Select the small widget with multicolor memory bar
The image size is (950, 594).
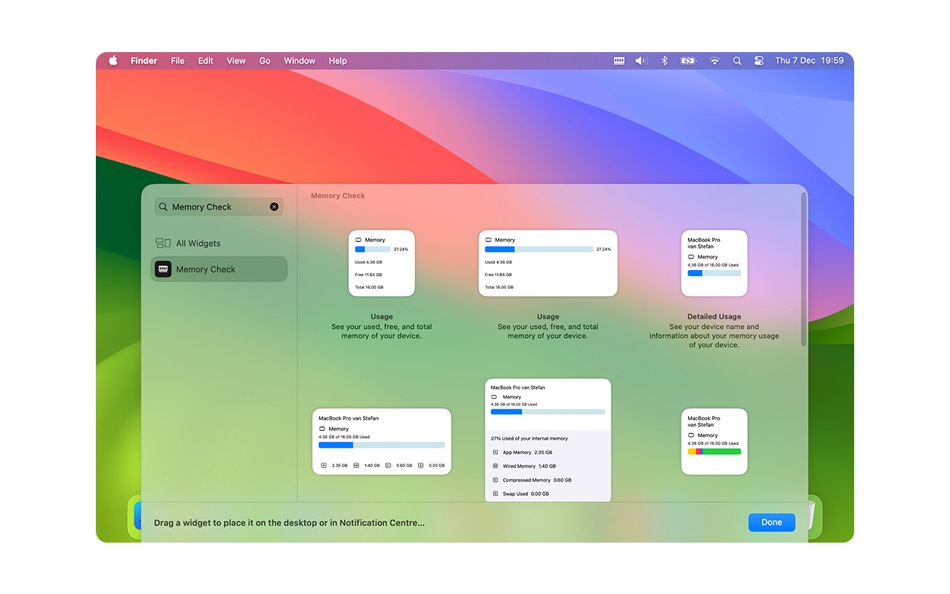(x=714, y=441)
